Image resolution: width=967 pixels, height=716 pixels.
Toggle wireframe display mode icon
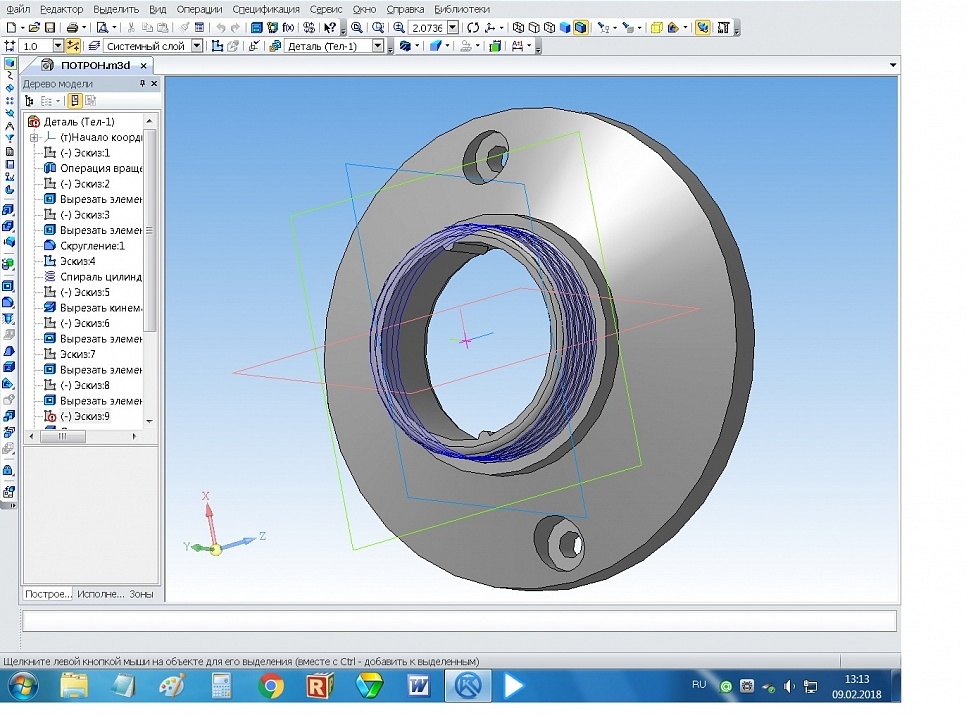click(x=519, y=27)
